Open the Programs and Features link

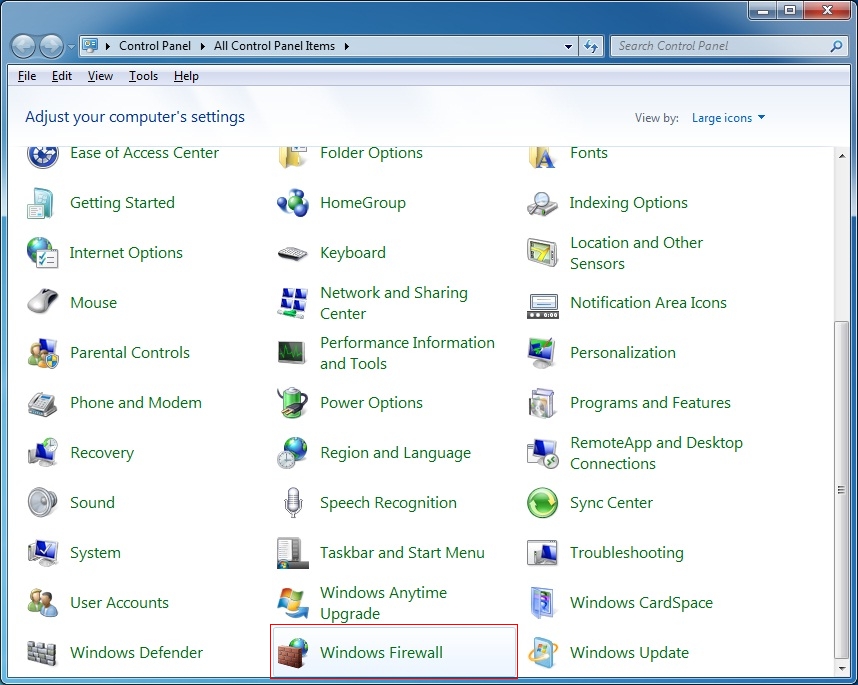click(650, 403)
